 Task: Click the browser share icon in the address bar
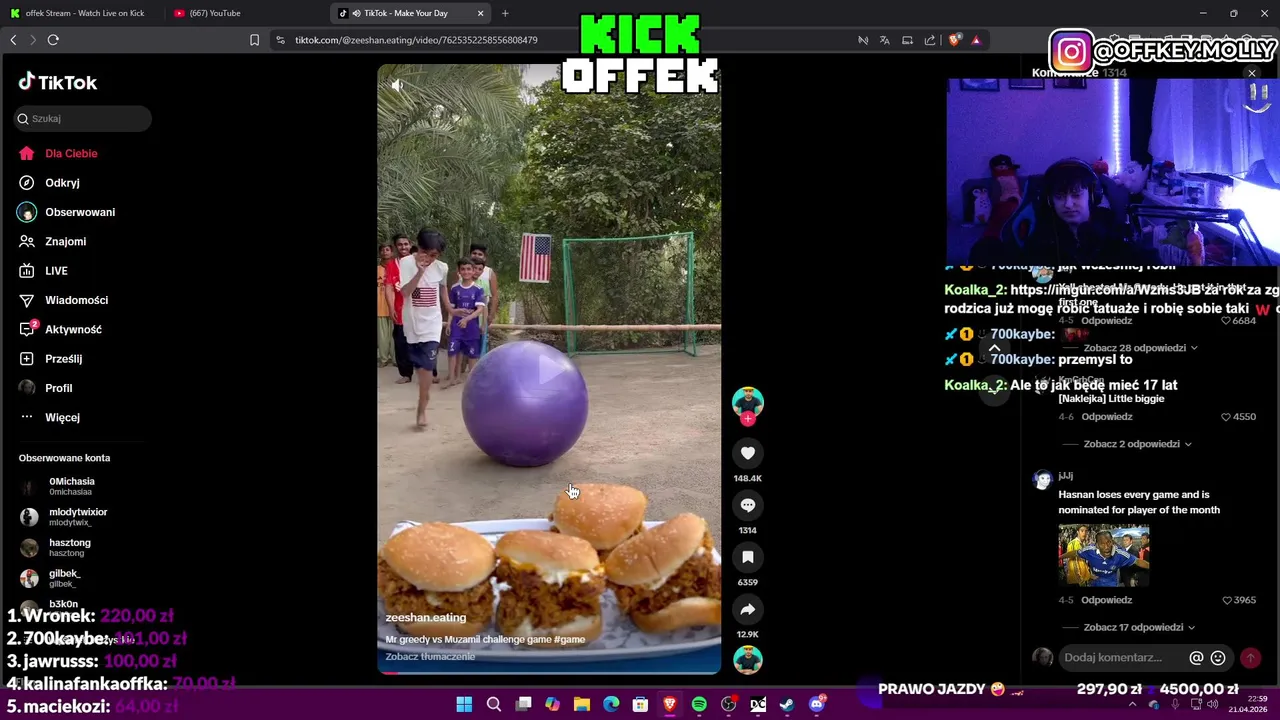coord(930,40)
